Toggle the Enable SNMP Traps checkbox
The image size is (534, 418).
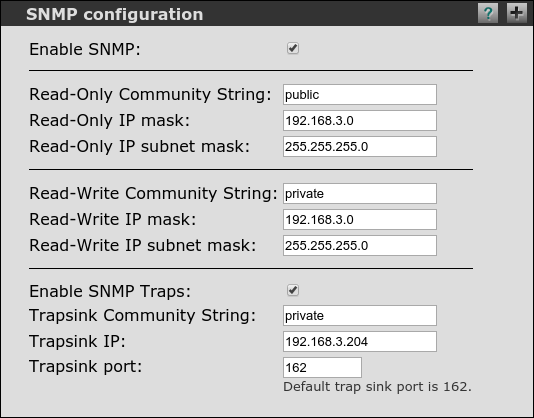click(293, 290)
